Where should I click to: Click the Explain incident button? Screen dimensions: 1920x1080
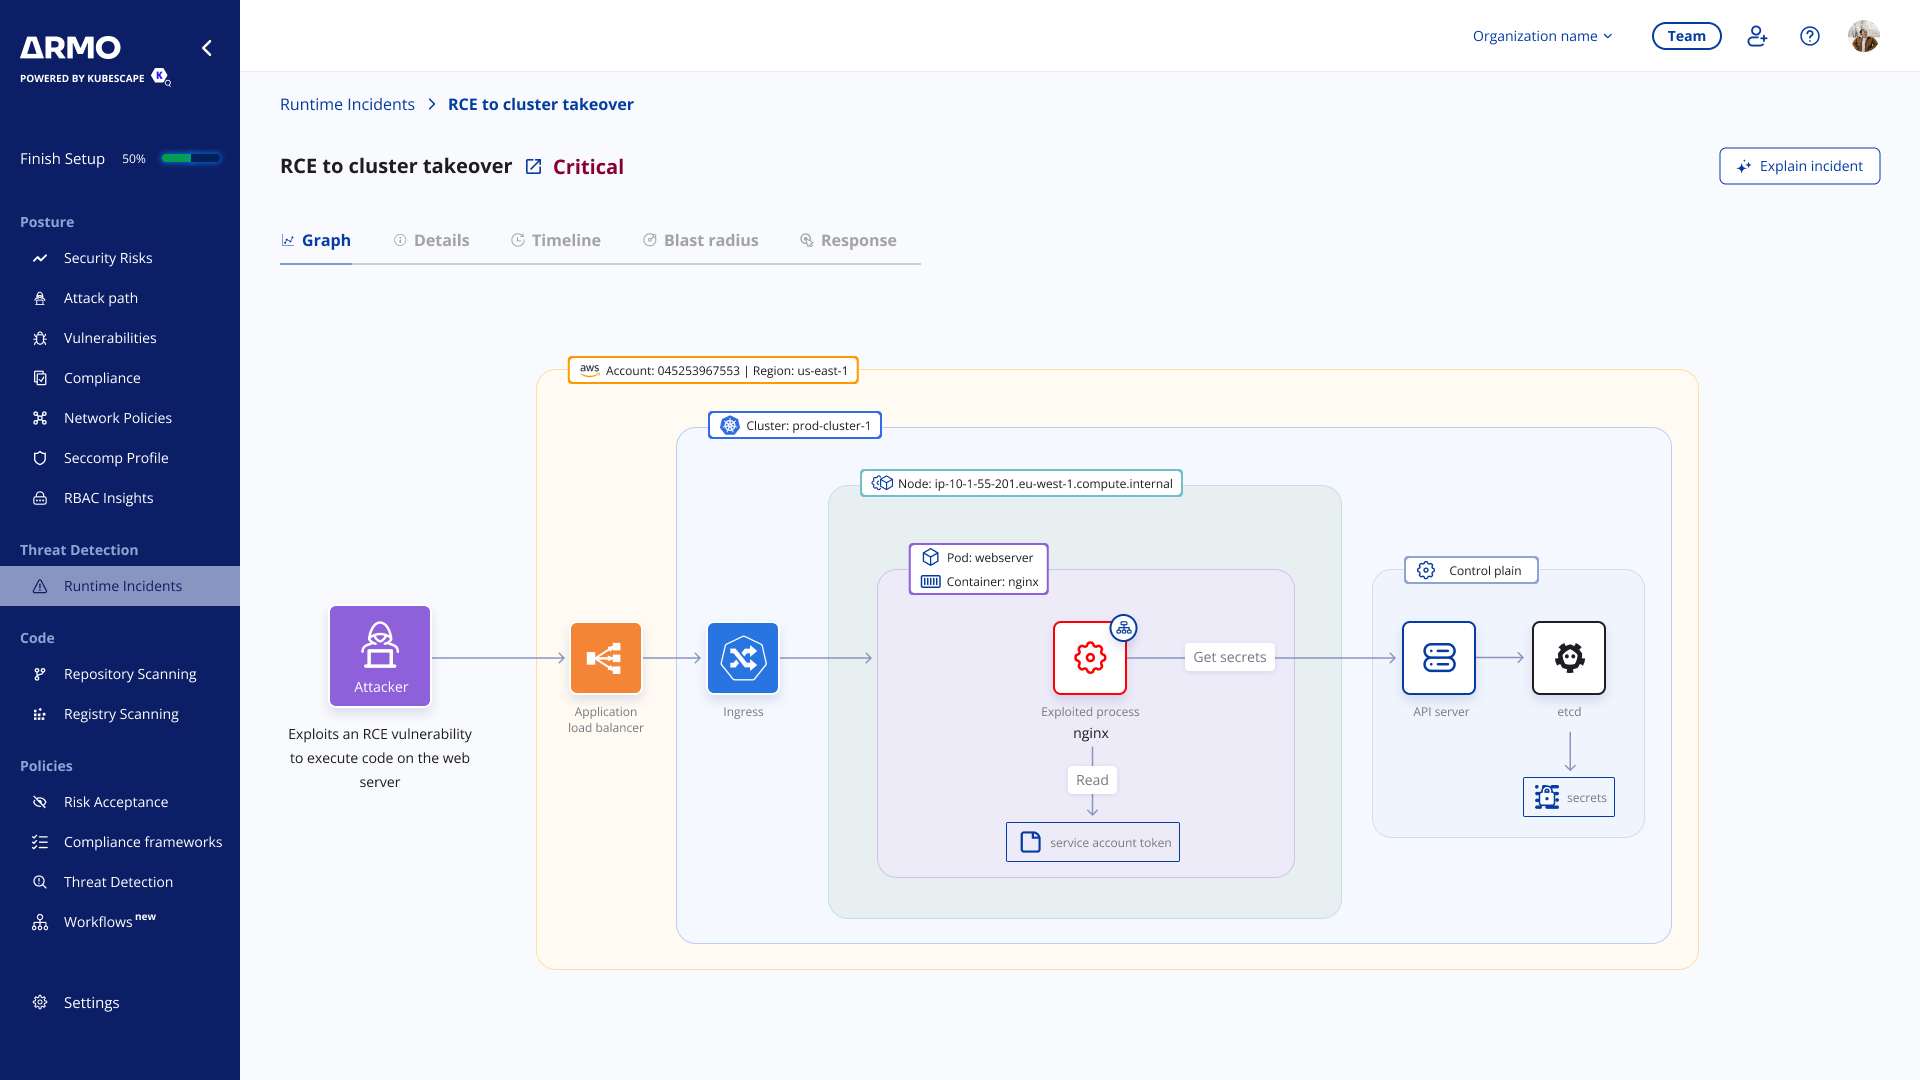(1799, 166)
